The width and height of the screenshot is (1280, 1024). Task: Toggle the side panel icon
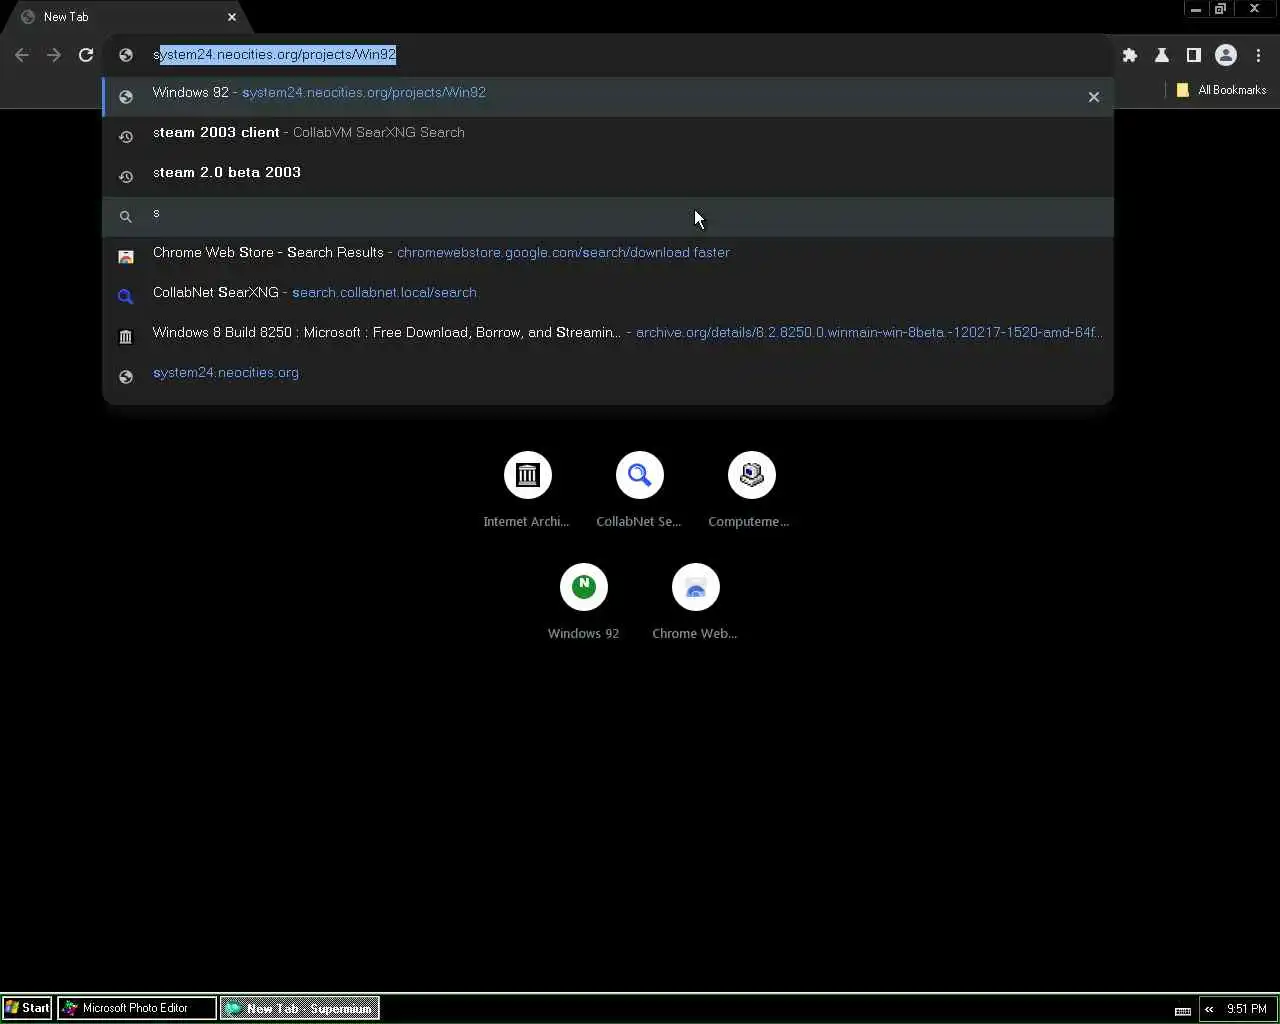pos(1194,55)
